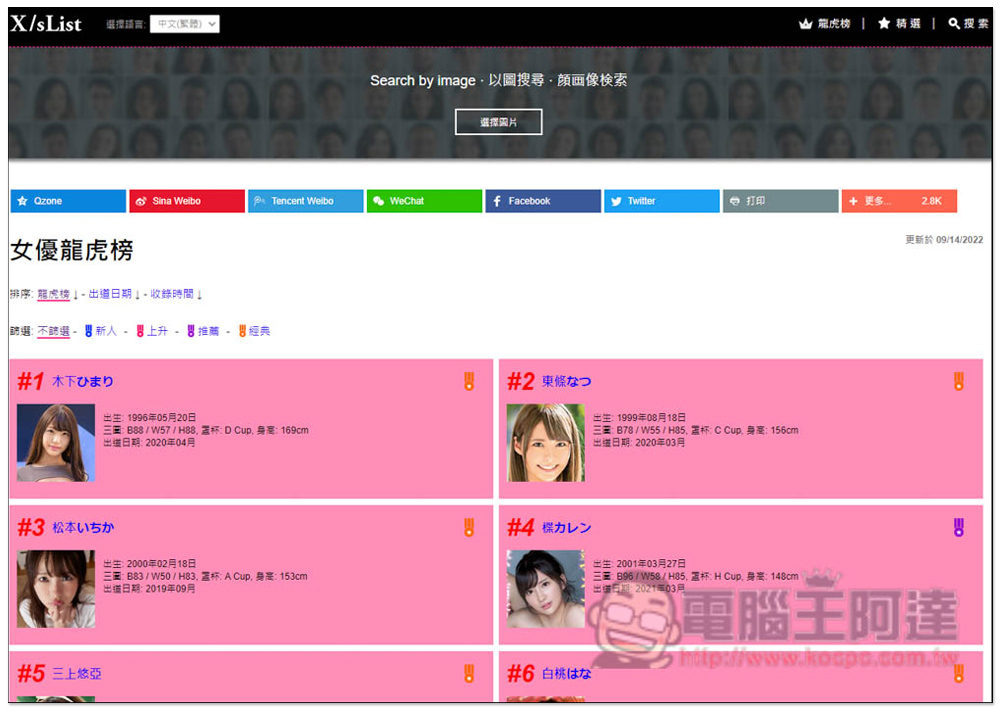Open the #6 白桃はな profile link

[x=566, y=673]
